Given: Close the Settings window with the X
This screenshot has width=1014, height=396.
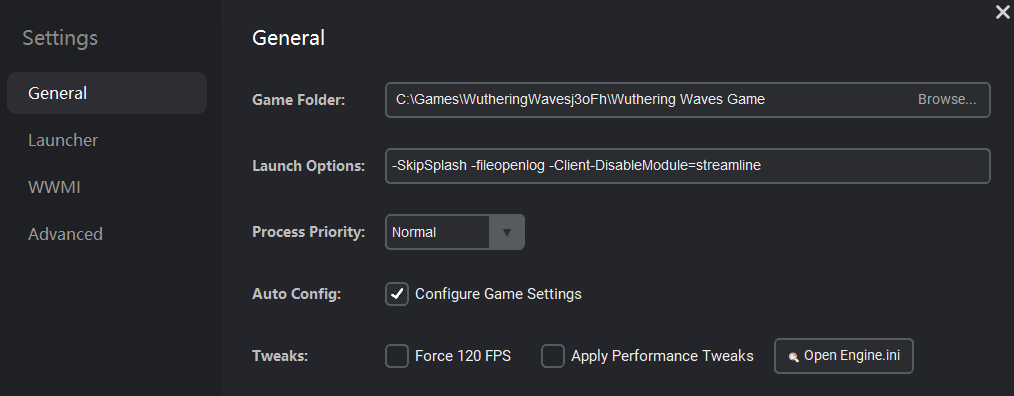Looking at the screenshot, I should tap(1002, 12).
